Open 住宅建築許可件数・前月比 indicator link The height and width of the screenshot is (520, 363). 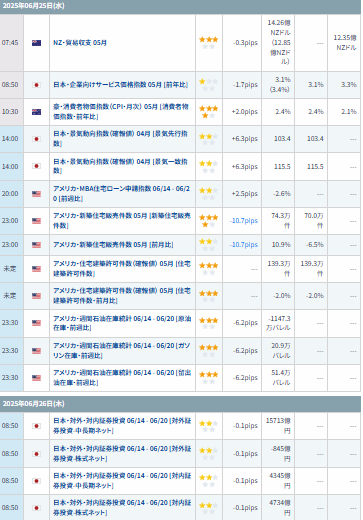coord(122,296)
